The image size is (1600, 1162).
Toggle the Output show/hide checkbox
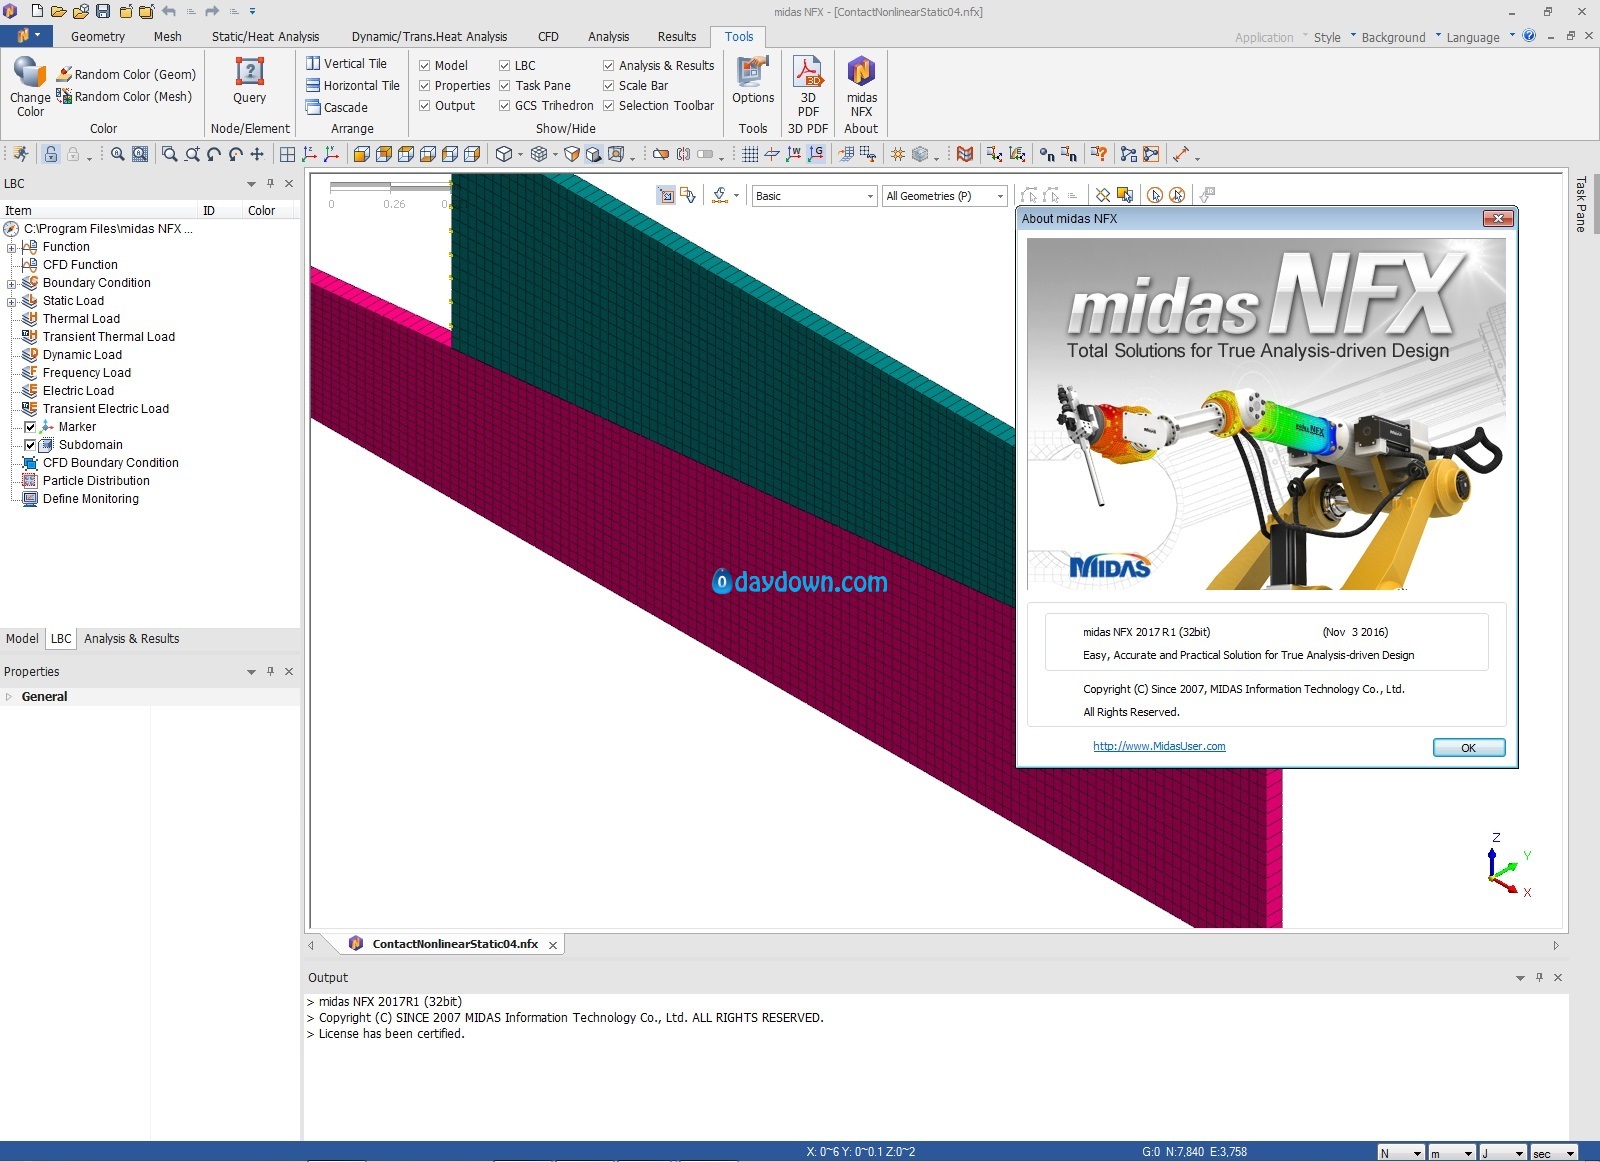click(425, 105)
